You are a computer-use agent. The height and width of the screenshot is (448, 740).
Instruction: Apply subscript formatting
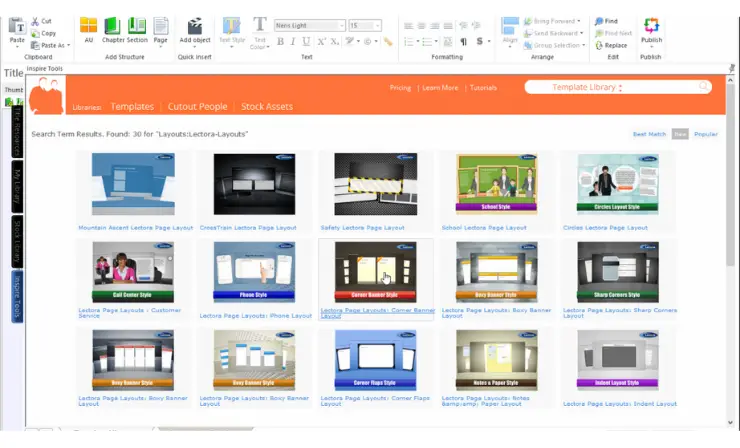click(335, 42)
